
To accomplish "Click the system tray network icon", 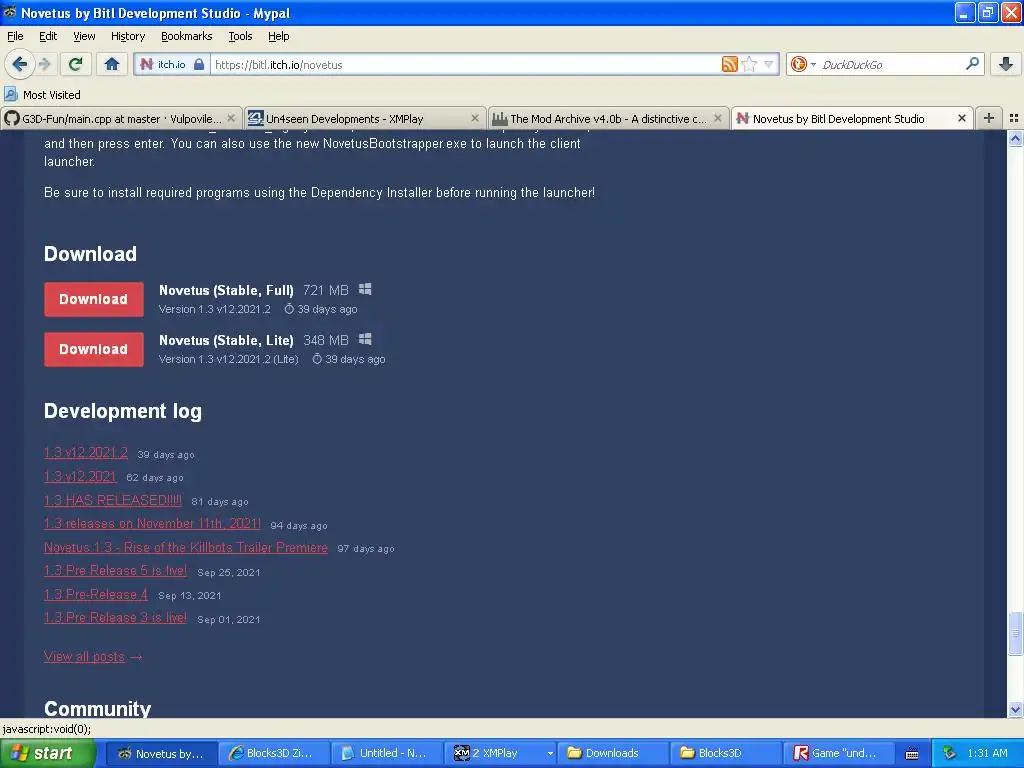I will tap(949, 753).
